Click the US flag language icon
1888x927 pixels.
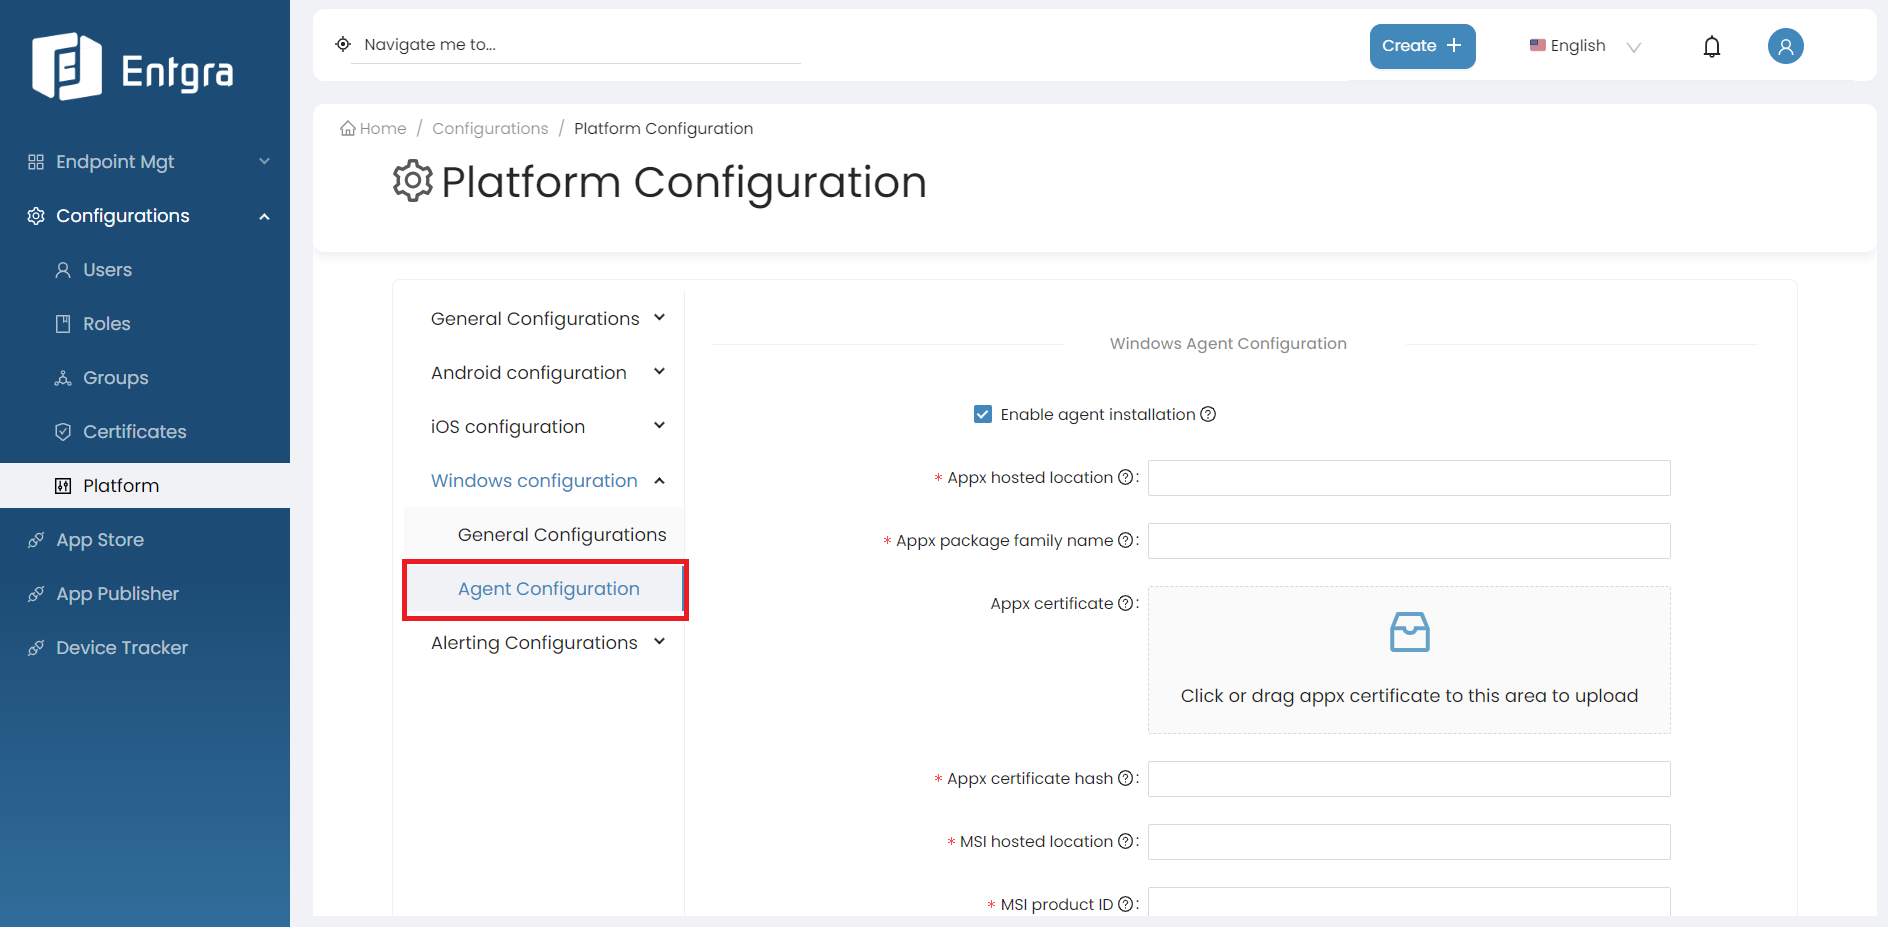(x=1538, y=45)
